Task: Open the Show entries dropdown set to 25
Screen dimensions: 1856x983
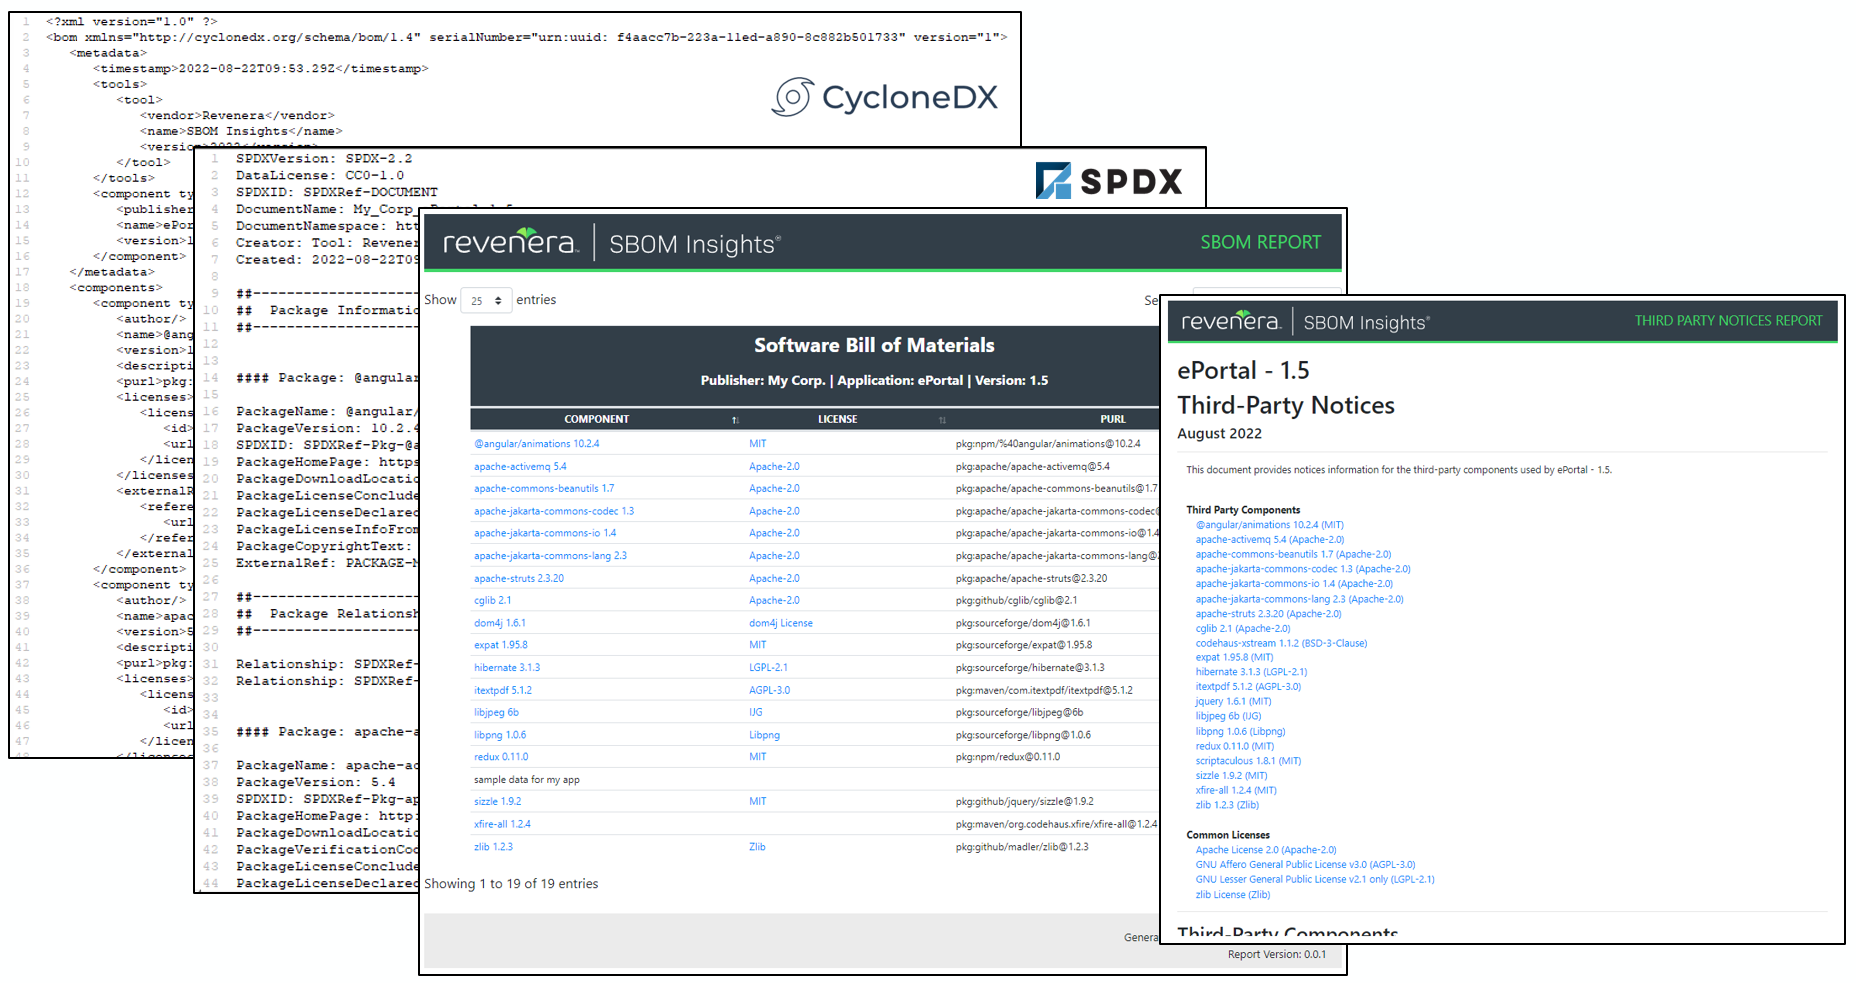Action: coord(486,300)
